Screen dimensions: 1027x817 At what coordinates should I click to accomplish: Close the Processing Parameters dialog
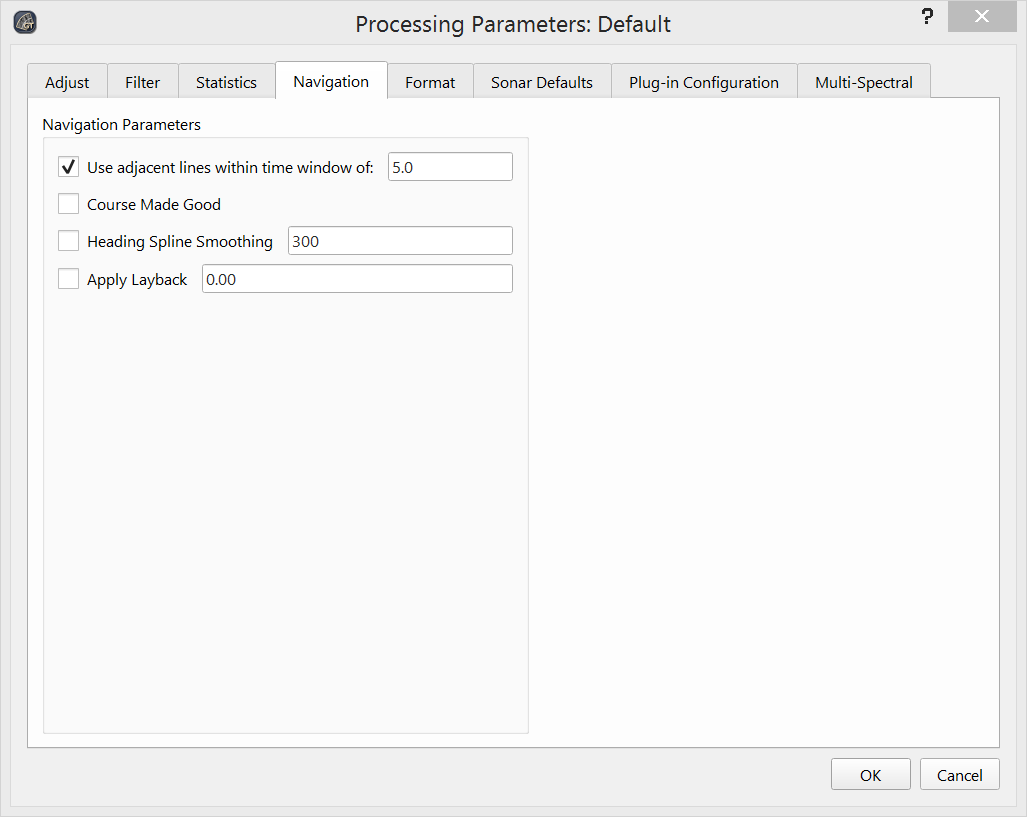click(981, 16)
